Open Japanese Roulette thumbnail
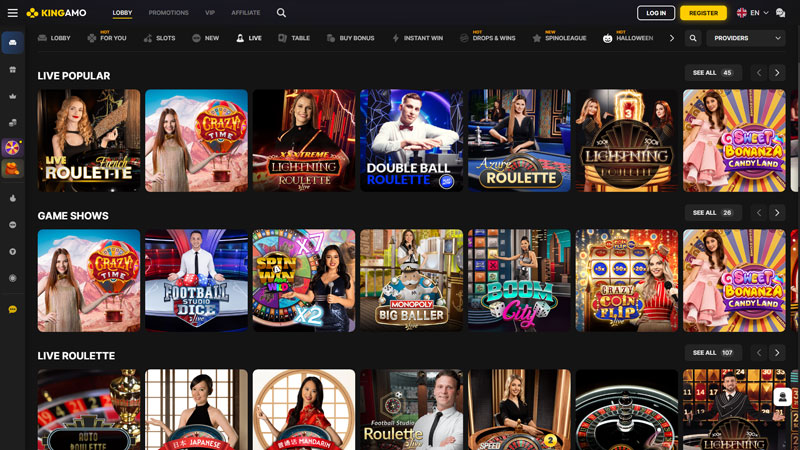 [196, 410]
